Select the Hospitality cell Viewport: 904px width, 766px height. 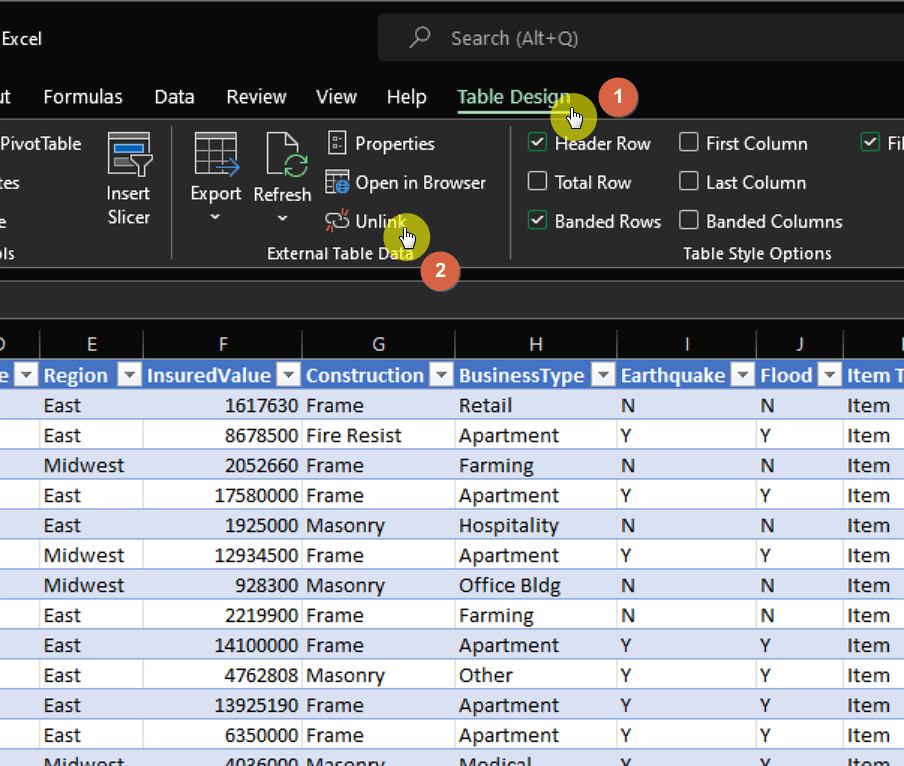[x=536, y=526]
